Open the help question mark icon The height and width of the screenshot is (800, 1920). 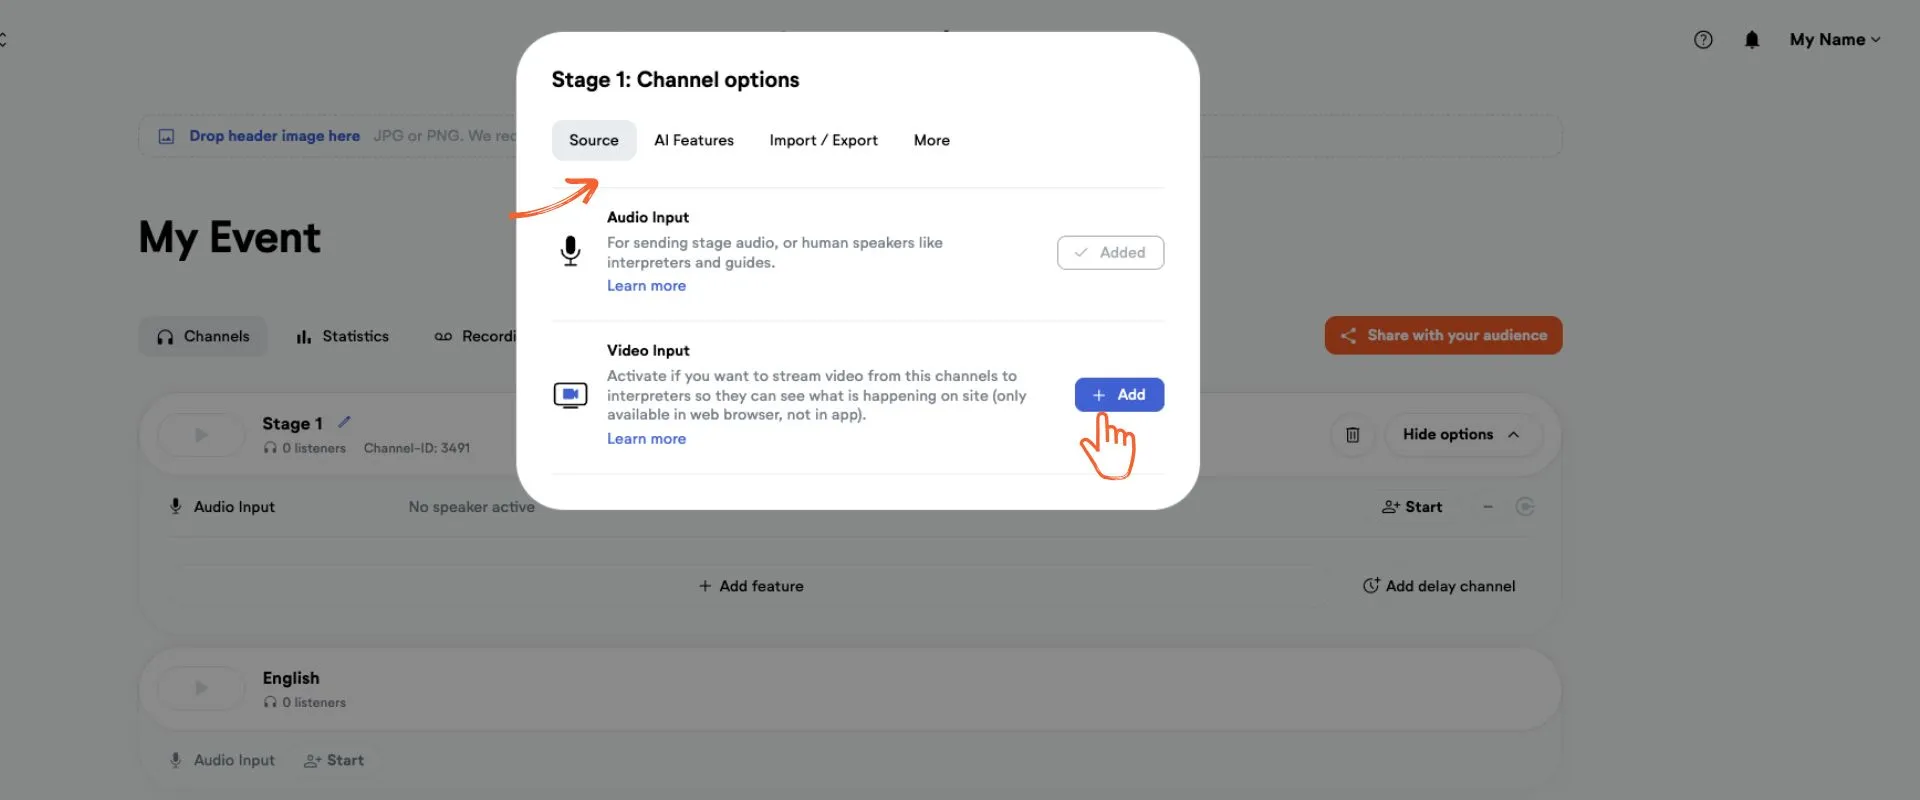click(x=1703, y=40)
